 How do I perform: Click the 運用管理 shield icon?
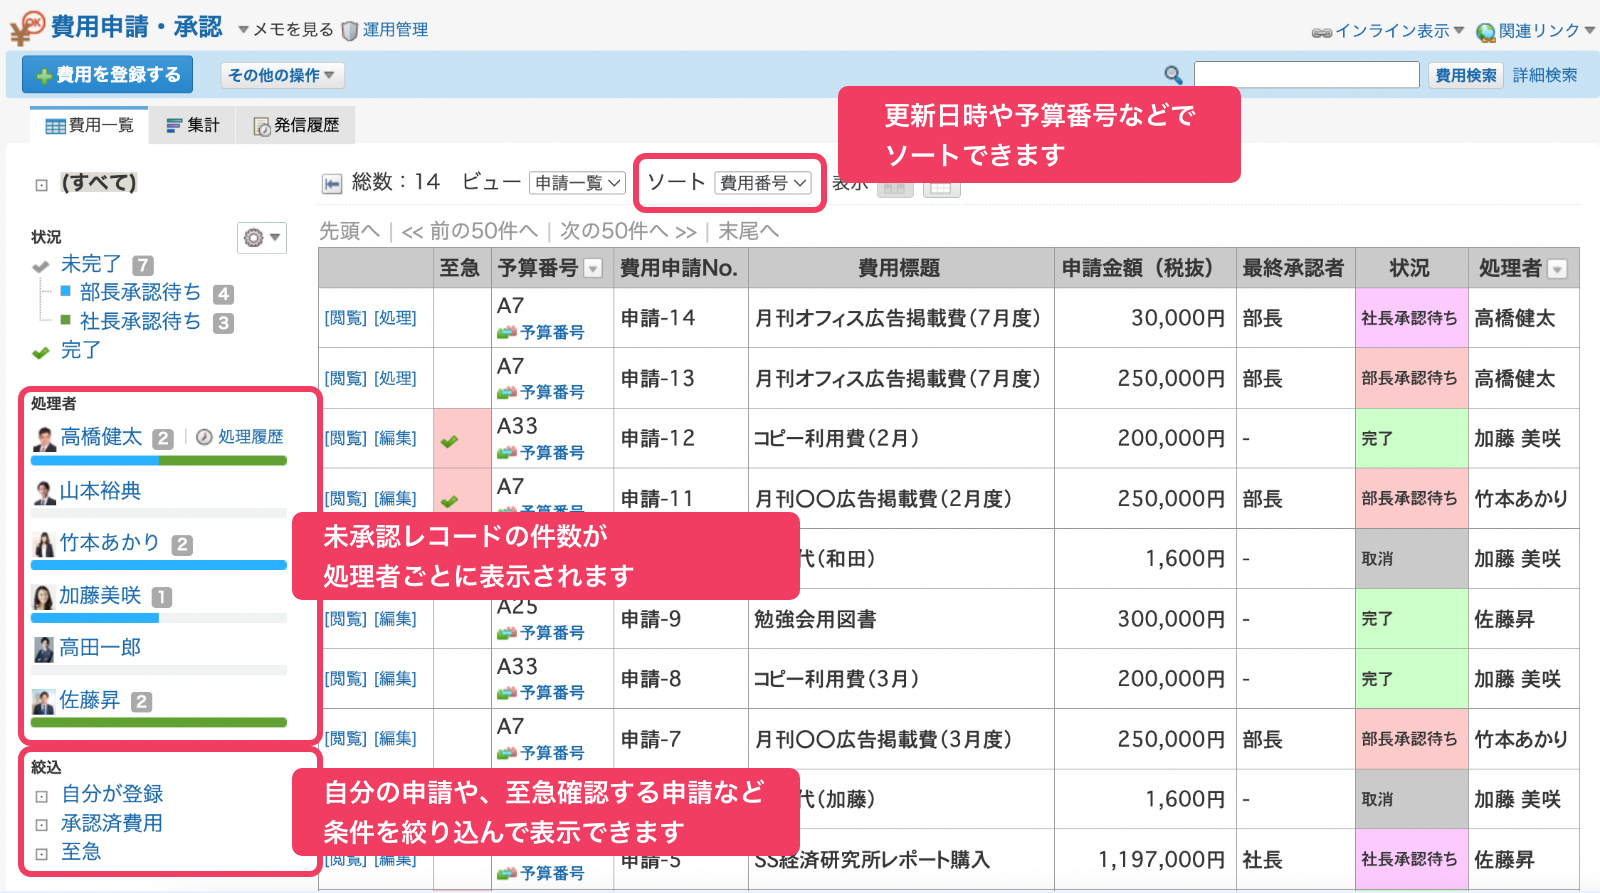(x=349, y=31)
